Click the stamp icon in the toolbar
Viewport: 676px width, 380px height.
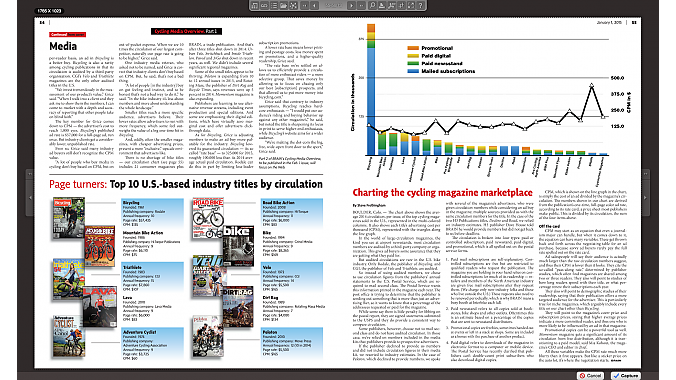pos(382,6)
